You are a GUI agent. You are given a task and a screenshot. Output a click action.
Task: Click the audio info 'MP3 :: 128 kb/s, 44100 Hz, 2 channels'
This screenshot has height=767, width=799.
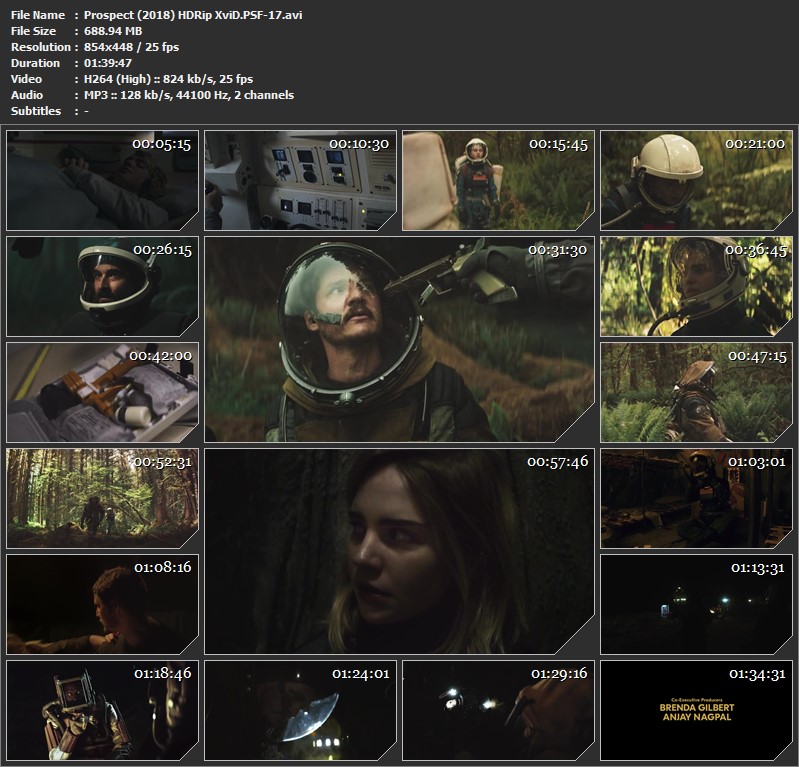[x=189, y=95]
